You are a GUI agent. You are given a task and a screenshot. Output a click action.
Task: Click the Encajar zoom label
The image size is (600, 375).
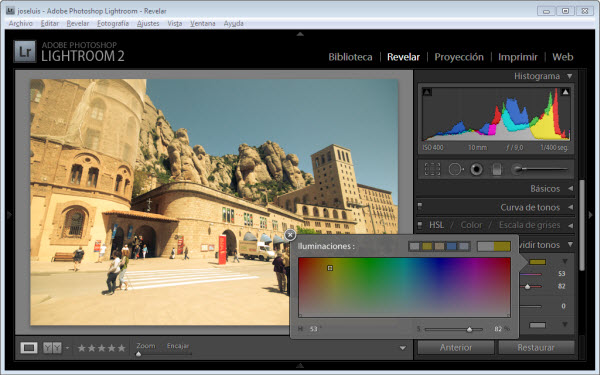(x=178, y=346)
